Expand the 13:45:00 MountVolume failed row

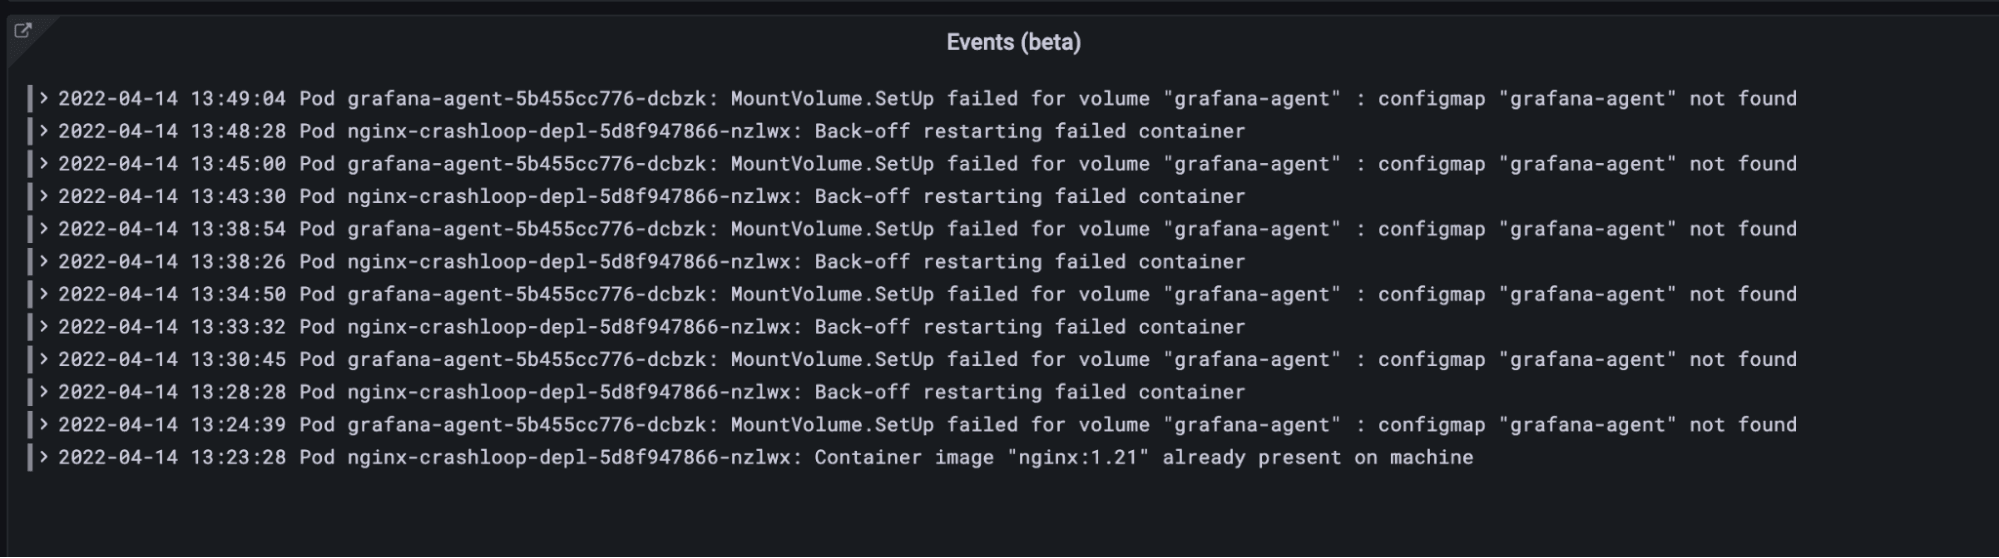(x=44, y=163)
